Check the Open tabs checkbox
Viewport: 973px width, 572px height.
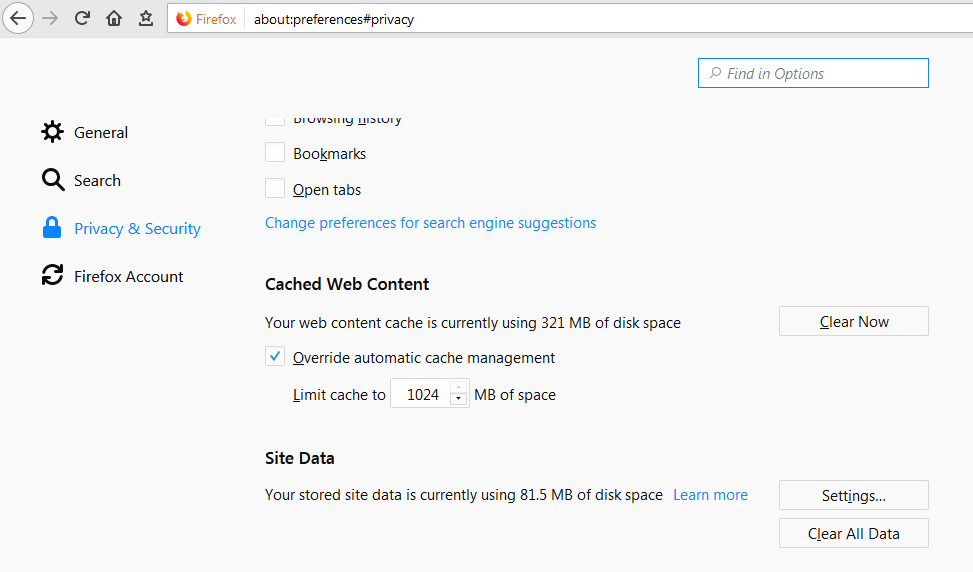pyautogui.click(x=275, y=188)
